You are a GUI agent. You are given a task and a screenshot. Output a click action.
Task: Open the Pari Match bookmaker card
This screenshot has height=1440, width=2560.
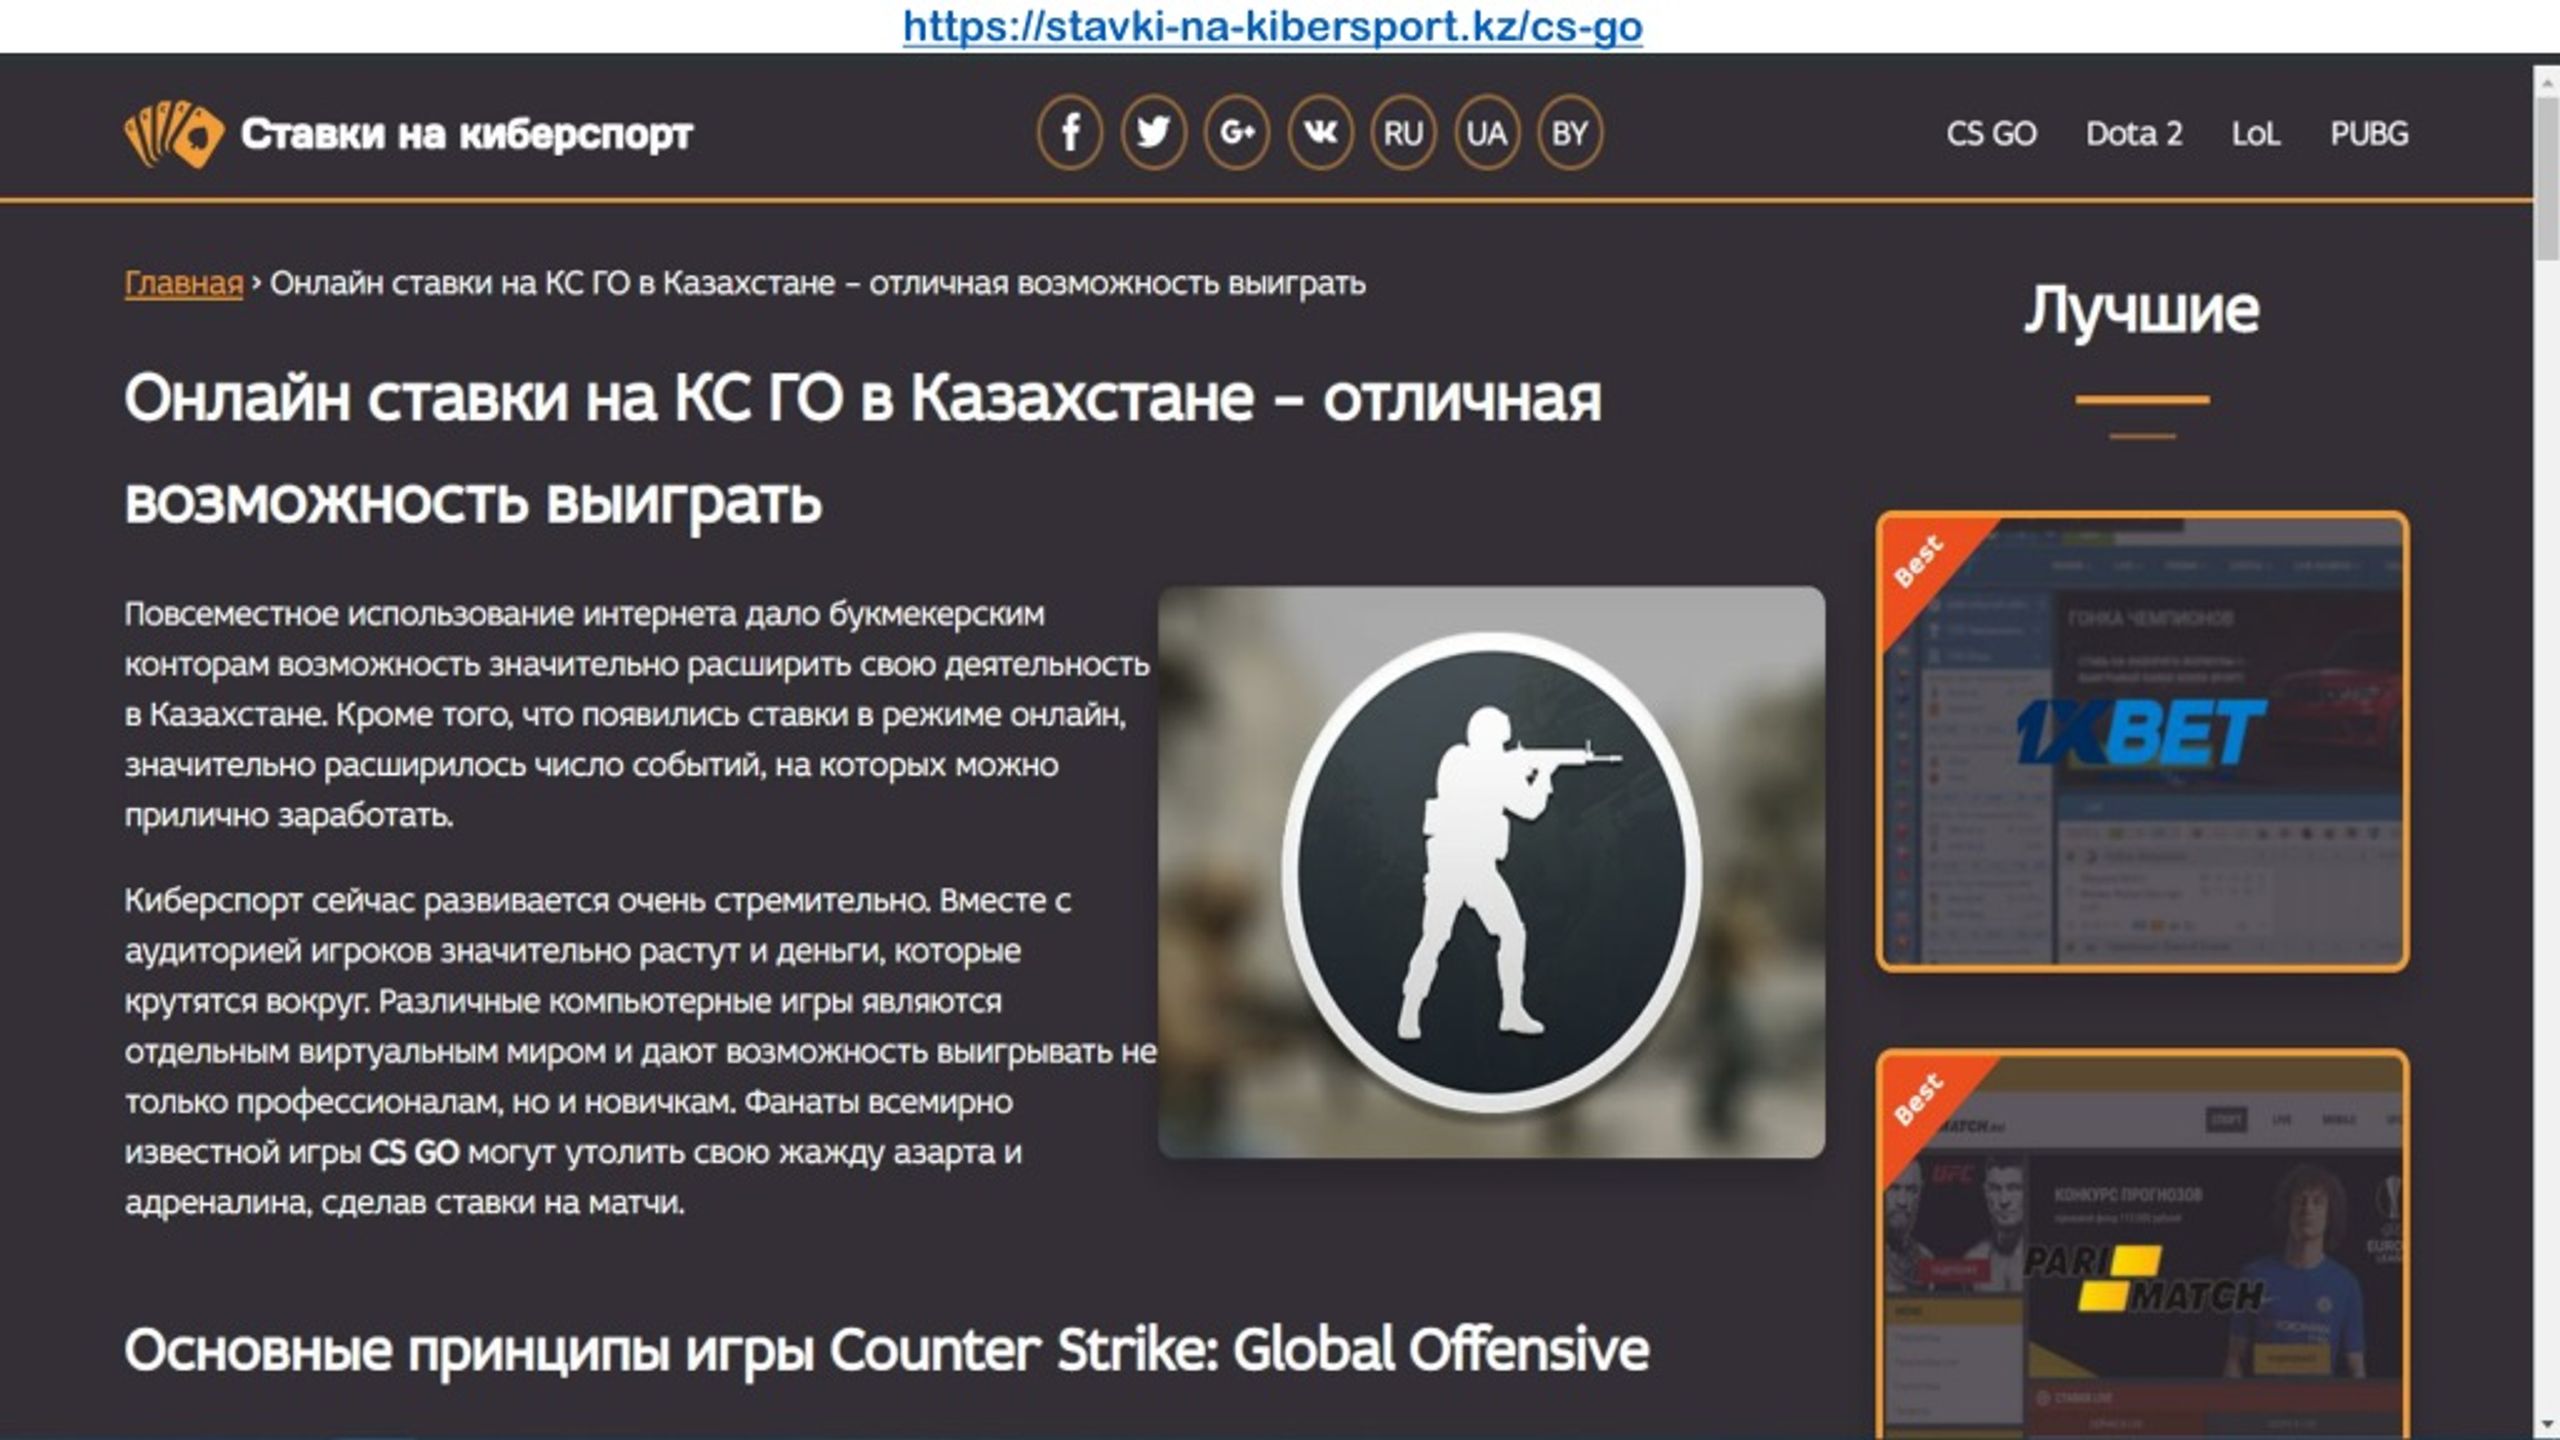click(x=2142, y=1244)
